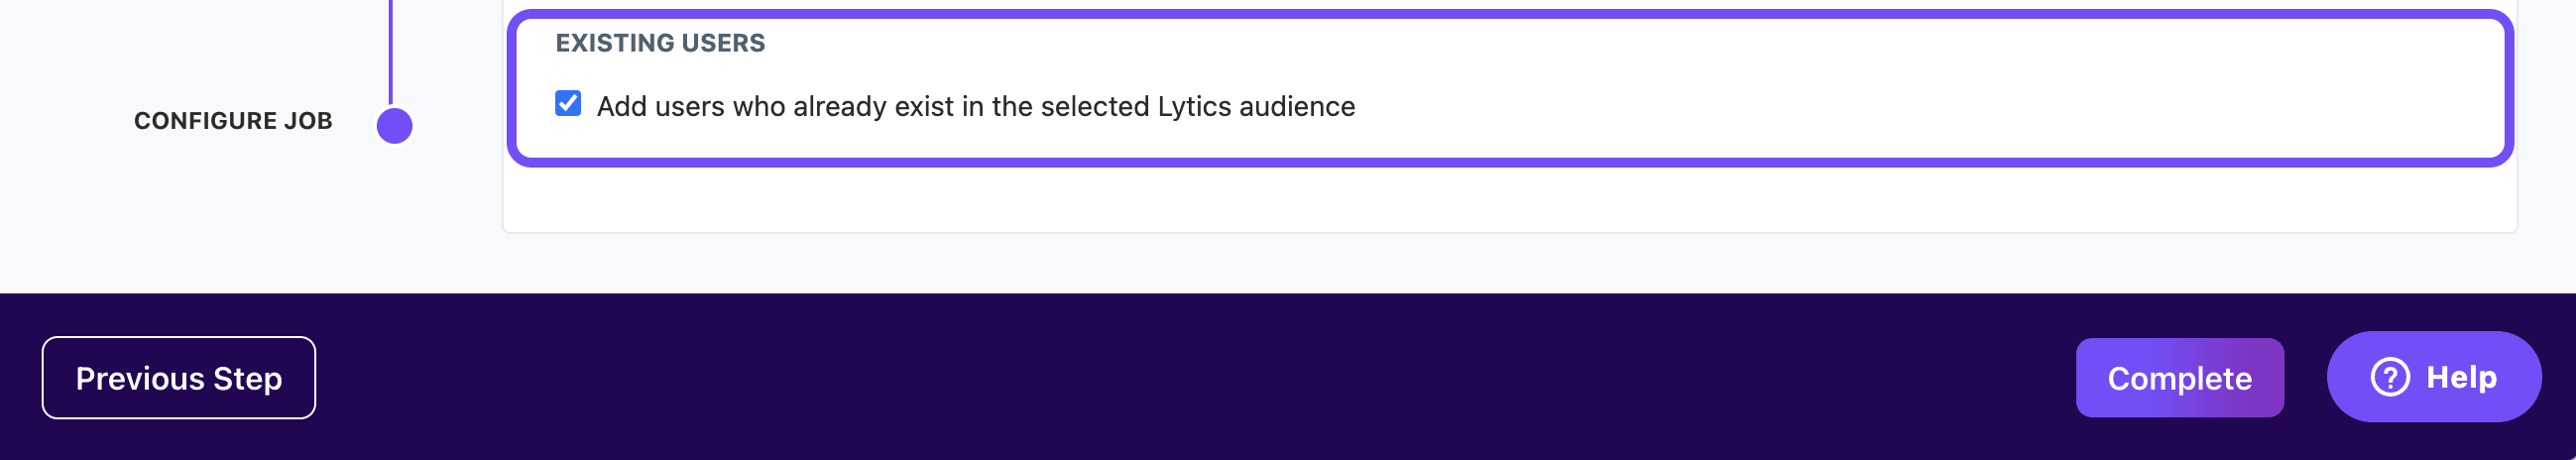Viewport: 2576px width, 460px height.
Task: Click the EXISTING USERS section heading
Action: coord(660,43)
